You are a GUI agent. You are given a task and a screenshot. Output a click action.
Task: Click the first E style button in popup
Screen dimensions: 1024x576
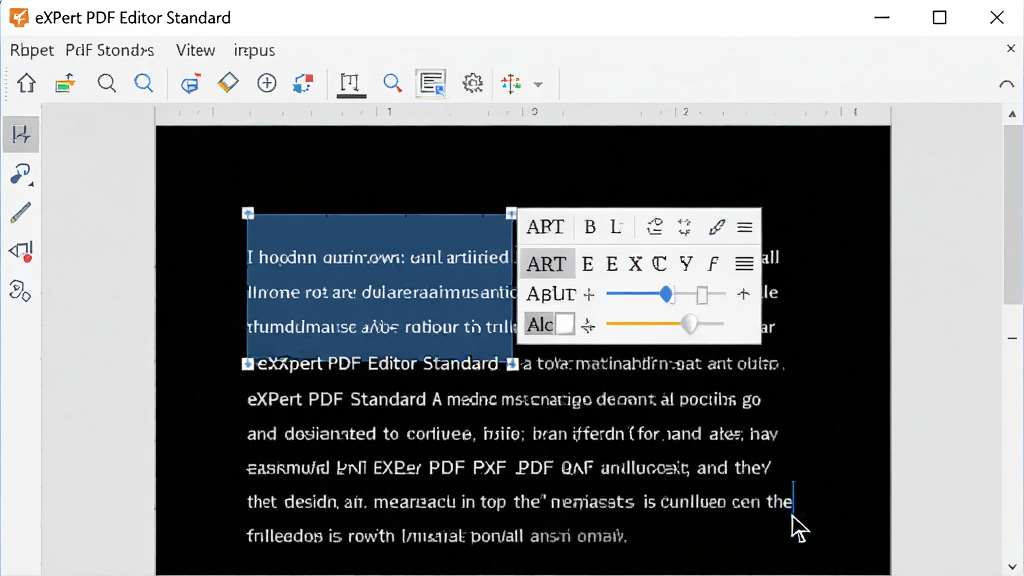pyautogui.click(x=588, y=264)
